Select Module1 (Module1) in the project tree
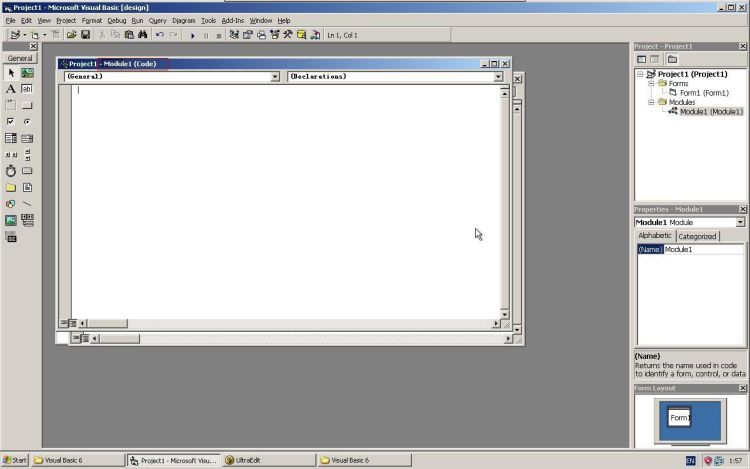The image size is (750, 469). pos(711,111)
